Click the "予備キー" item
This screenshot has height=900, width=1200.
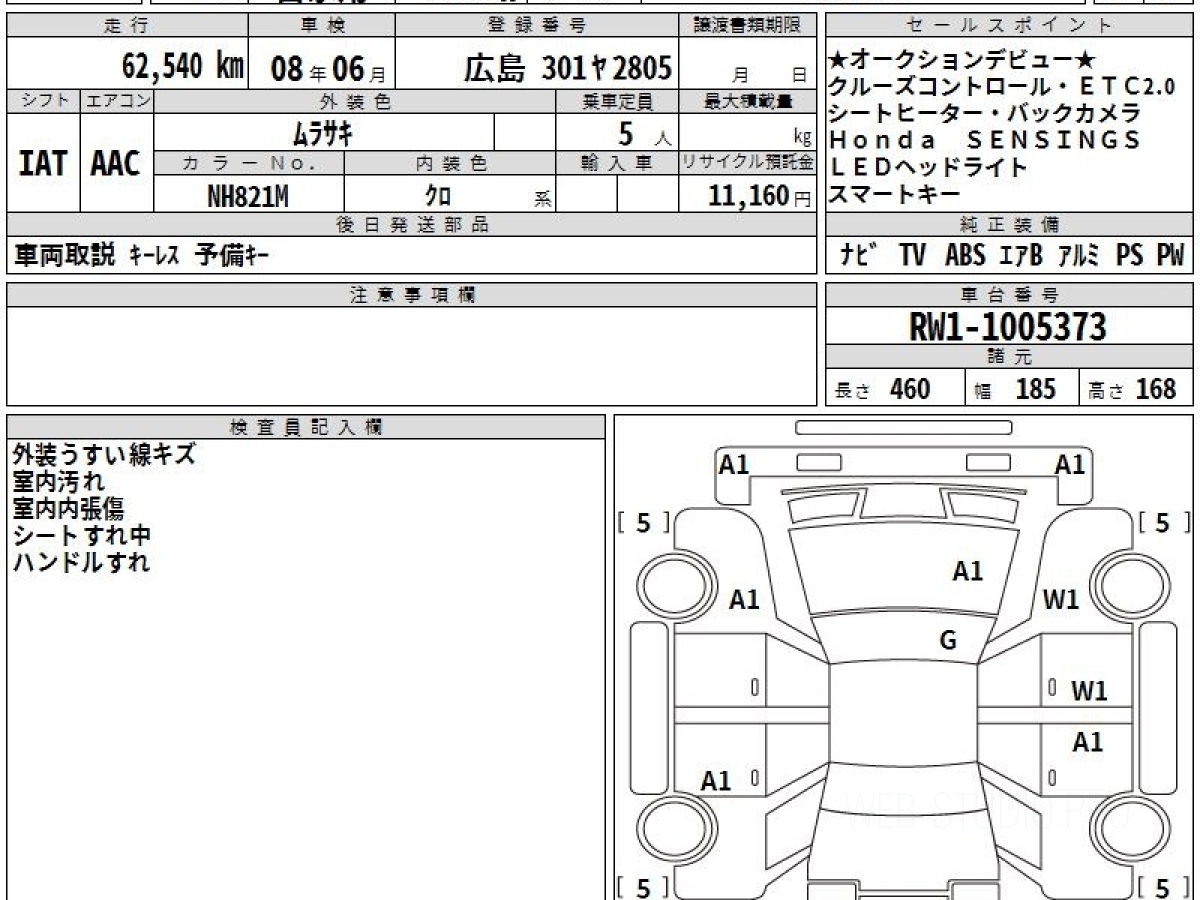(x=232, y=256)
